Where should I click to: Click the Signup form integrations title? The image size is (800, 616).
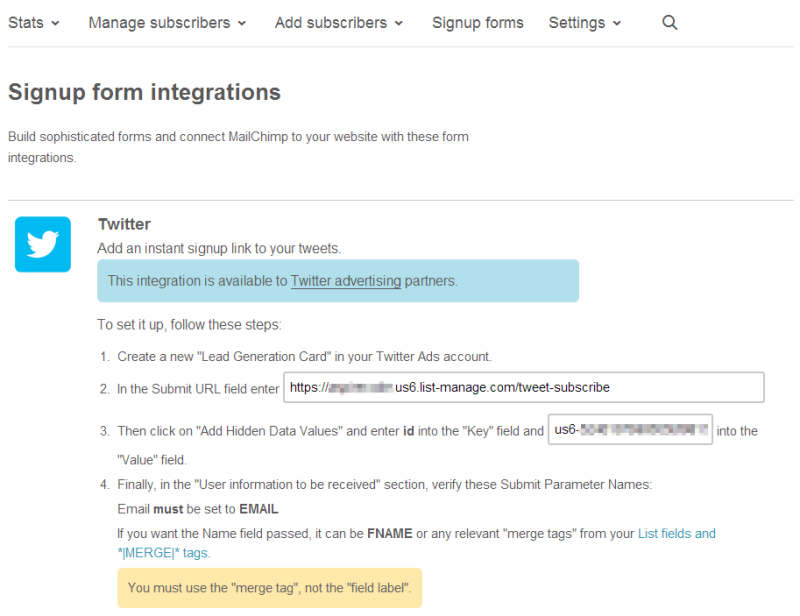tap(144, 93)
